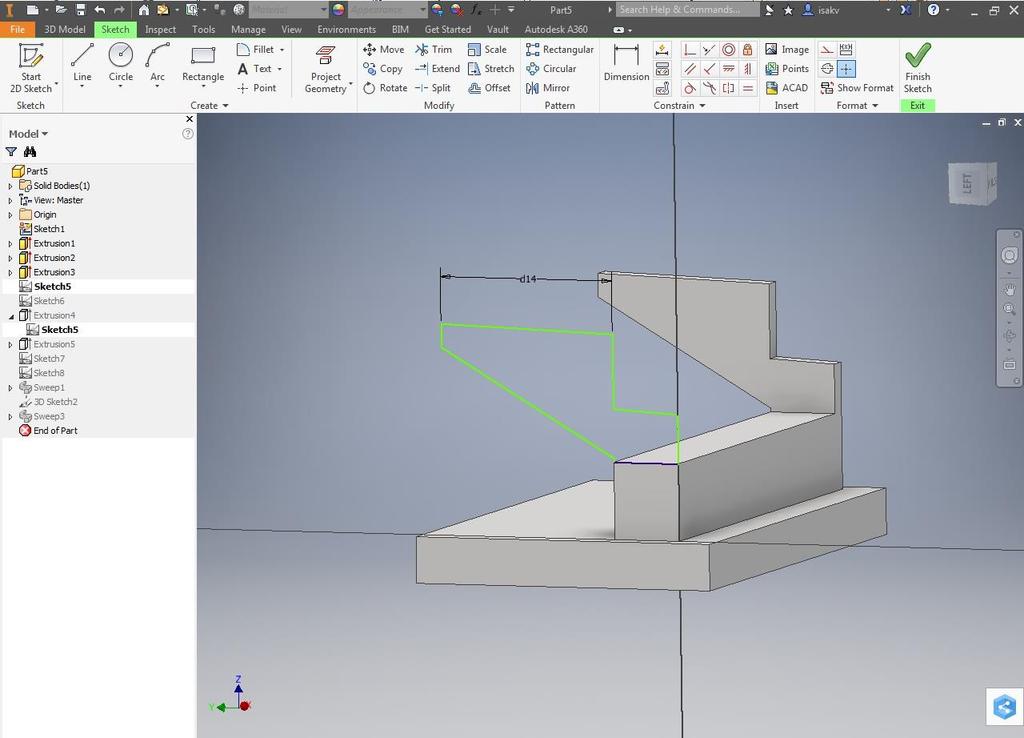Click the Search Help & Commands field
1024x738 pixels.
[x=688, y=10]
